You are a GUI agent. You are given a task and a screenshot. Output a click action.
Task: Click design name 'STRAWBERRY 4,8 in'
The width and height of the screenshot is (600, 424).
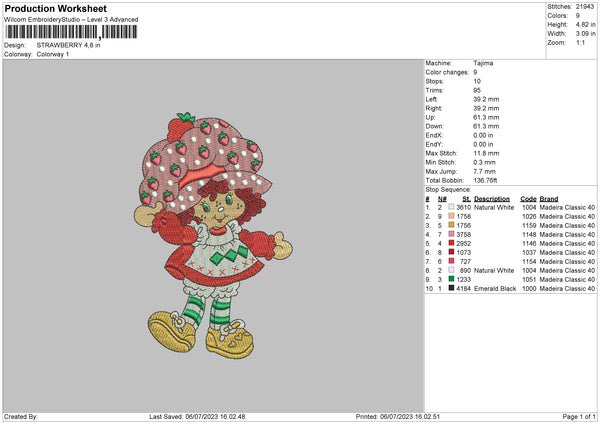point(68,45)
